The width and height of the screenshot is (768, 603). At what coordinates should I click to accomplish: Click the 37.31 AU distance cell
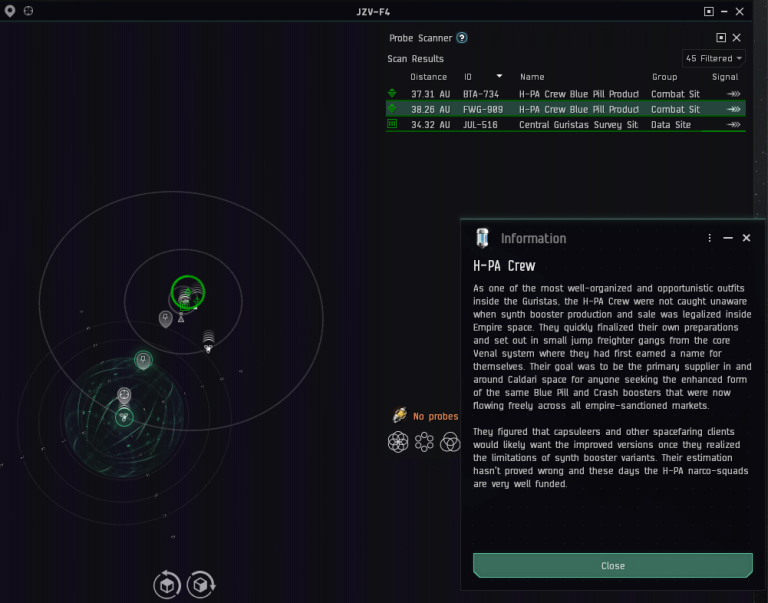pos(430,94)
